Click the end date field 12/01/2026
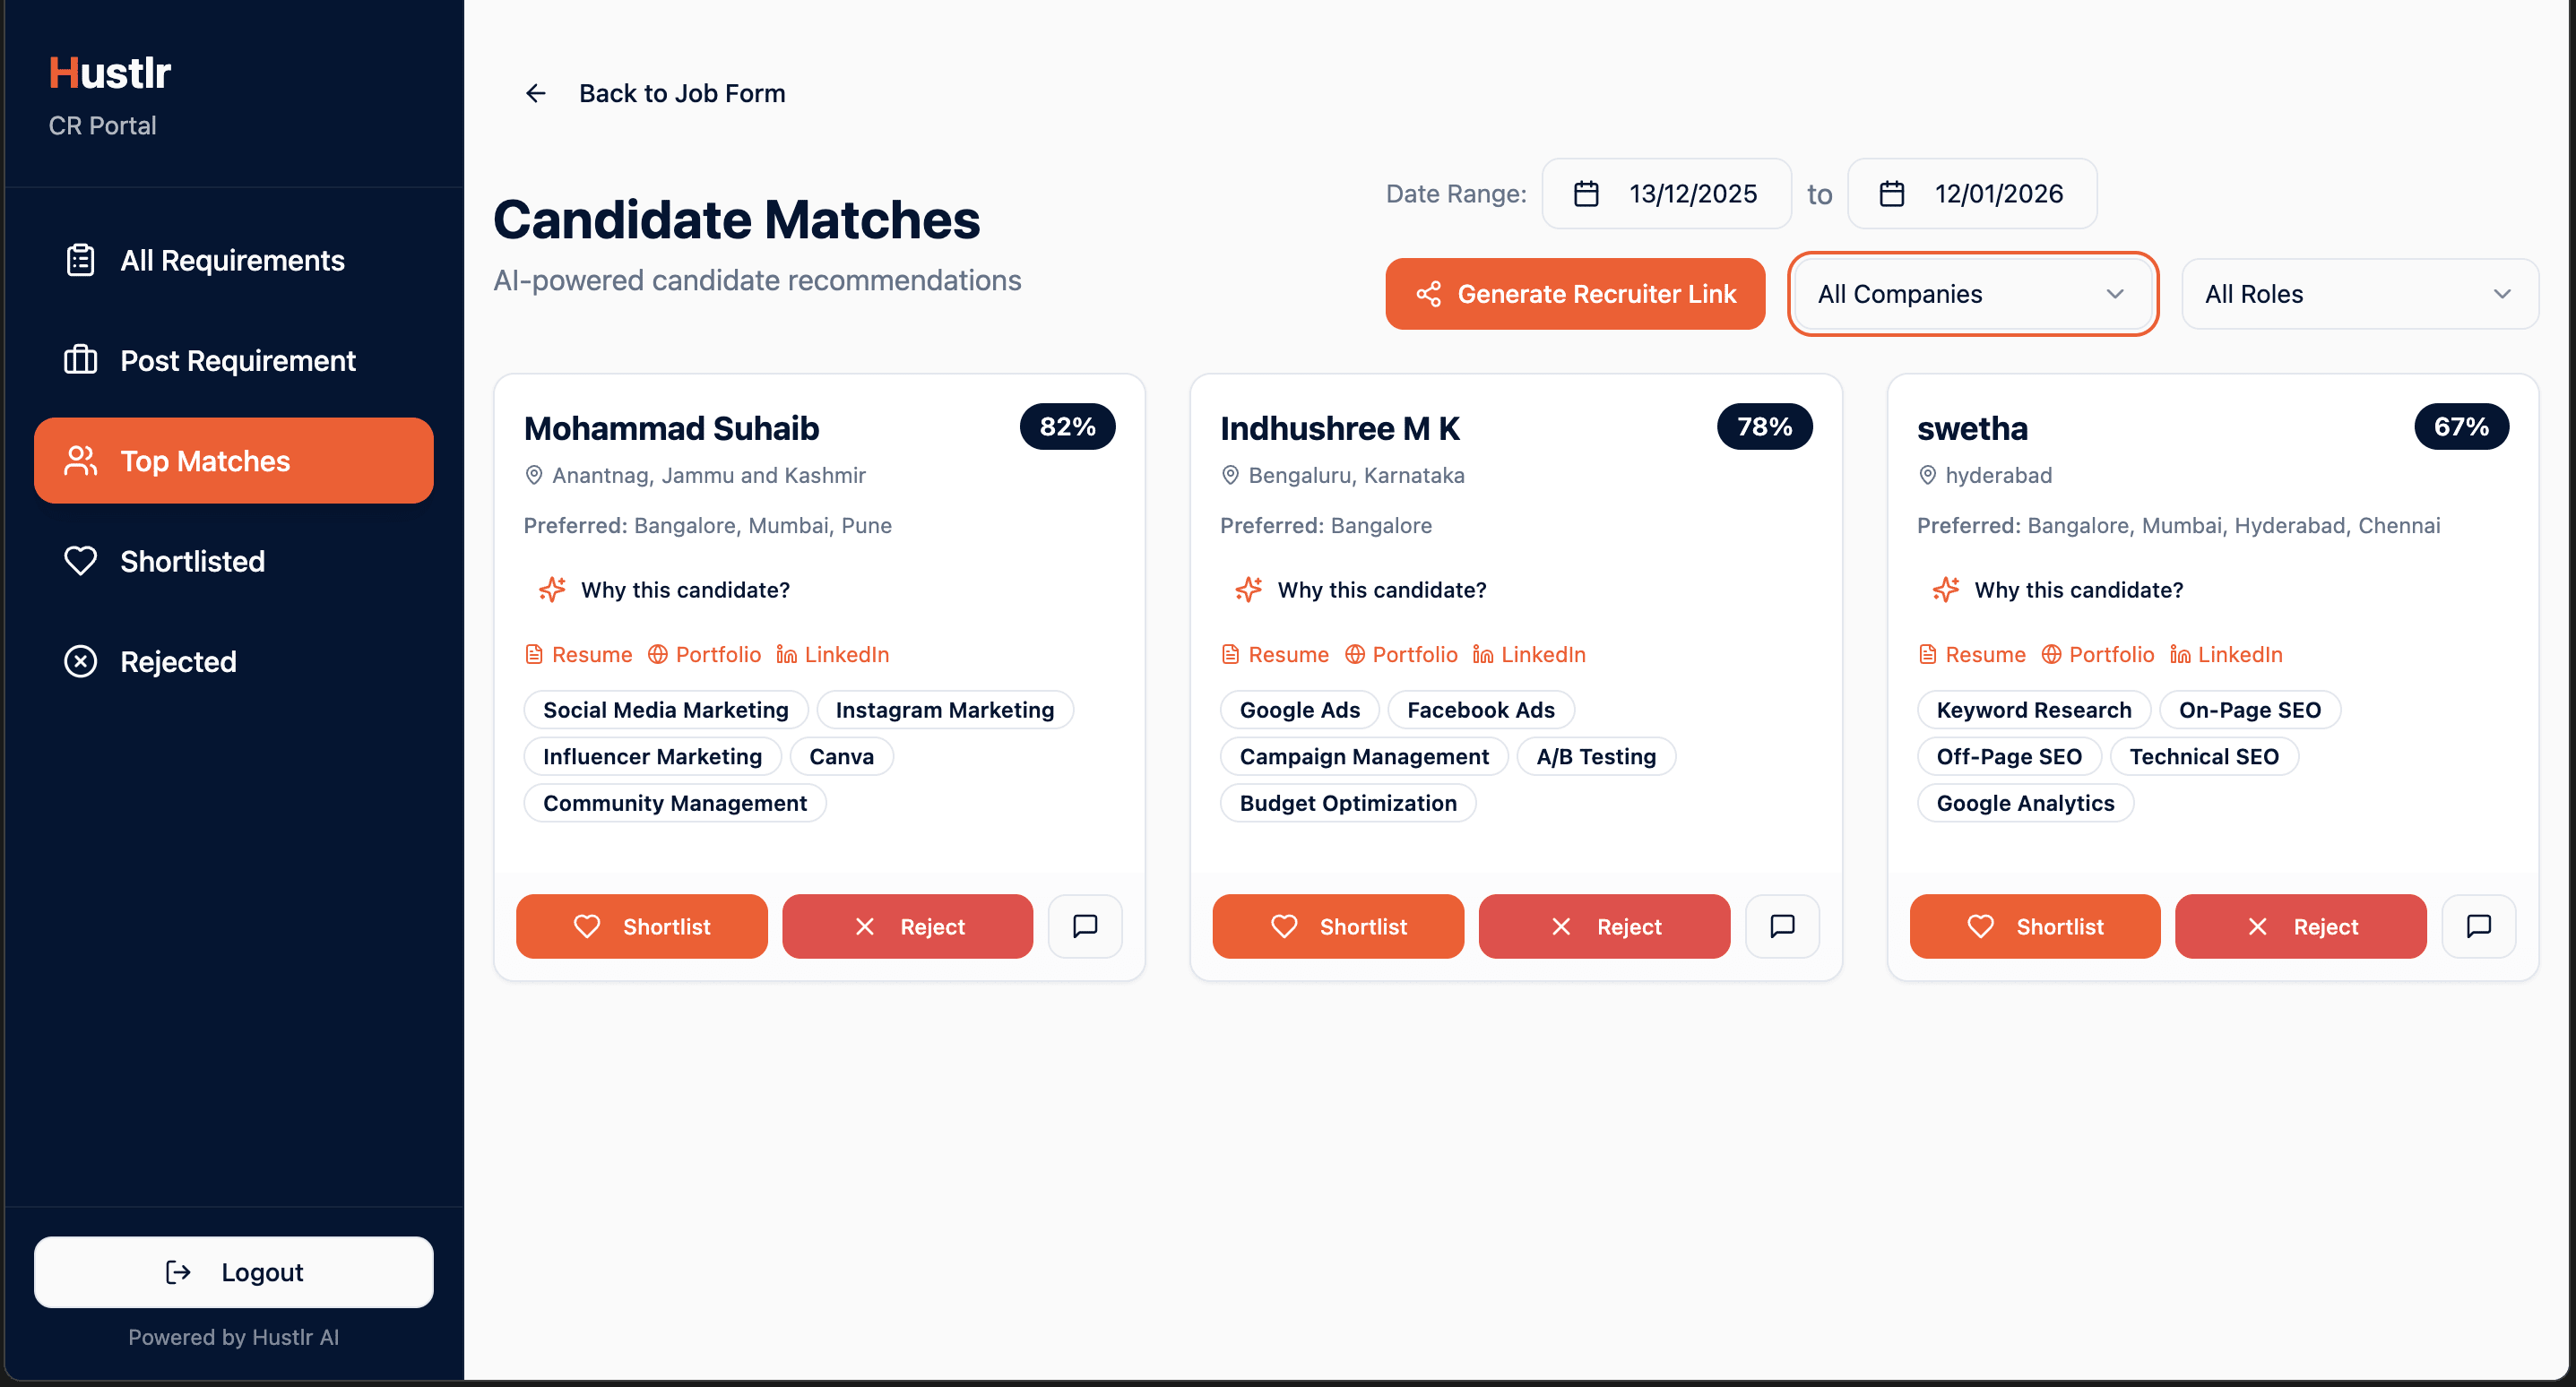2576x1387 pixels. 1997,194
